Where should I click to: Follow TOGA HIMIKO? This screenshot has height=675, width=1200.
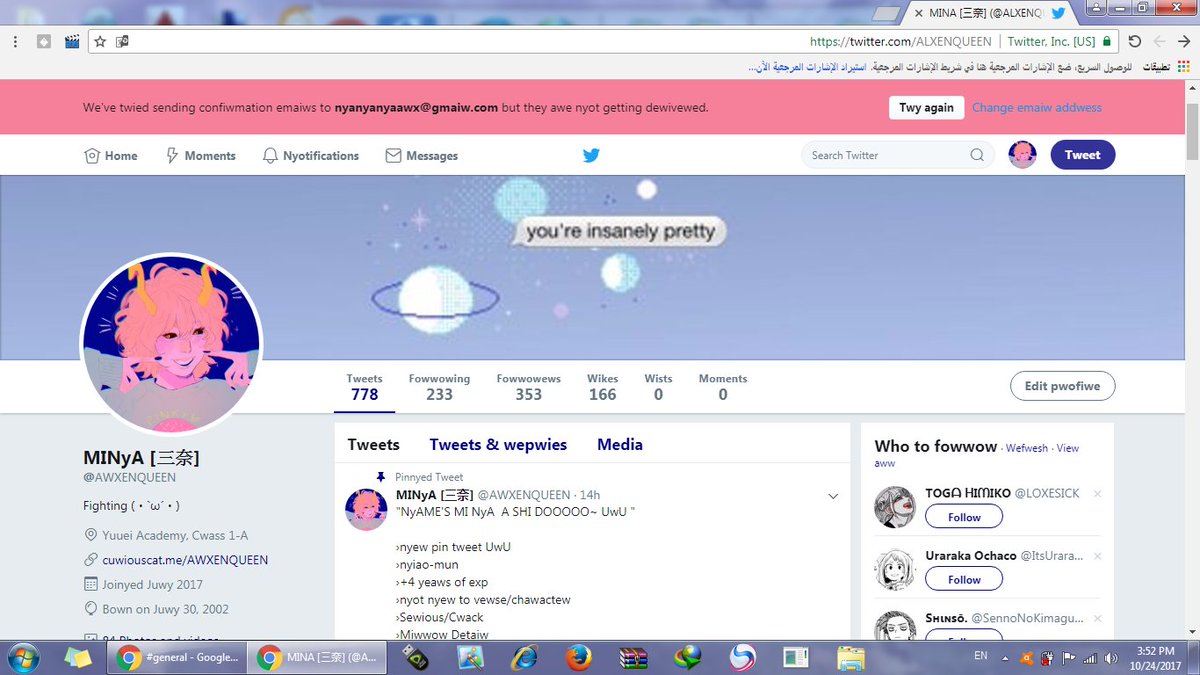[x=964, y=517]
